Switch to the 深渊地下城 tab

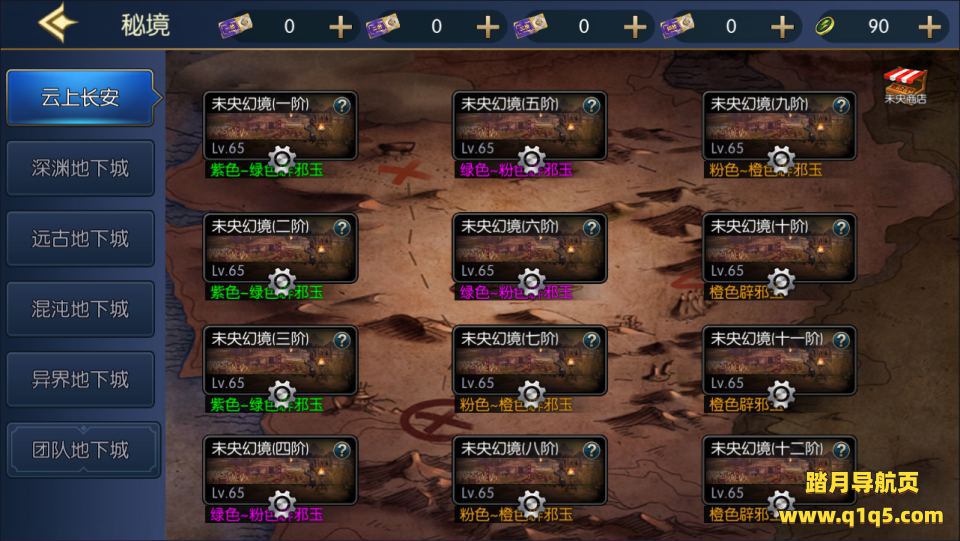tap(80, 168)
